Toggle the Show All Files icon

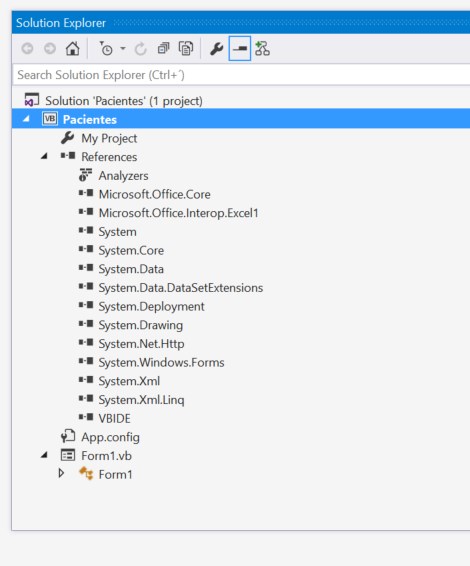coord(186,48)
